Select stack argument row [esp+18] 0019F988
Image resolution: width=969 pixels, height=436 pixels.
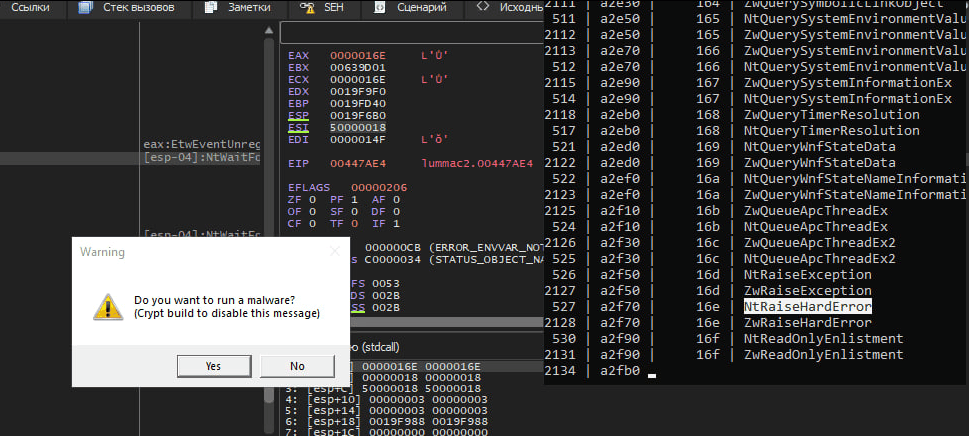389,422
